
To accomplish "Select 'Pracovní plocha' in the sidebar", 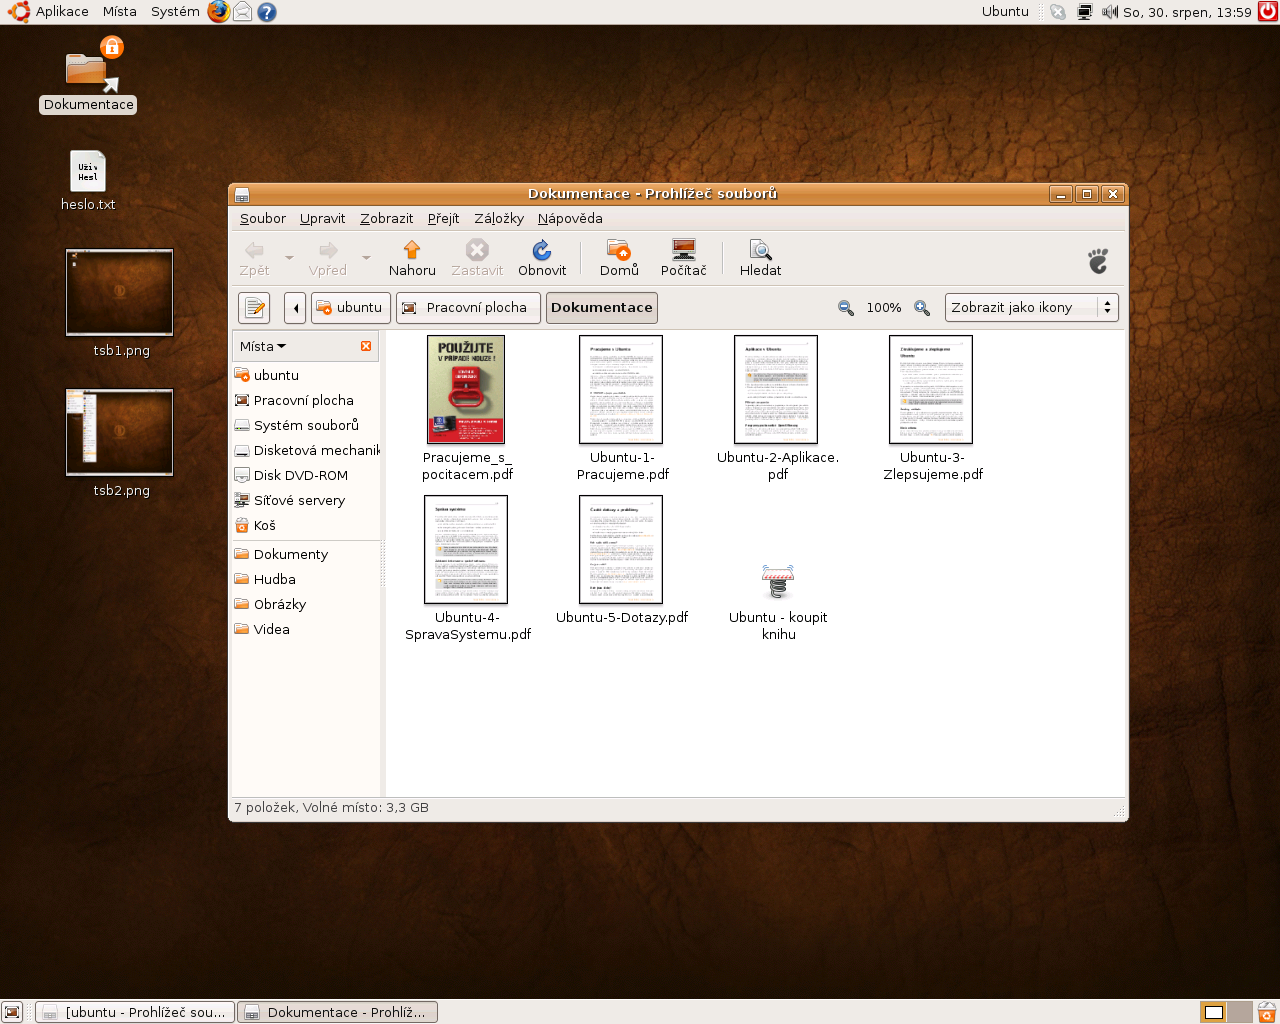I will (306, 400).
